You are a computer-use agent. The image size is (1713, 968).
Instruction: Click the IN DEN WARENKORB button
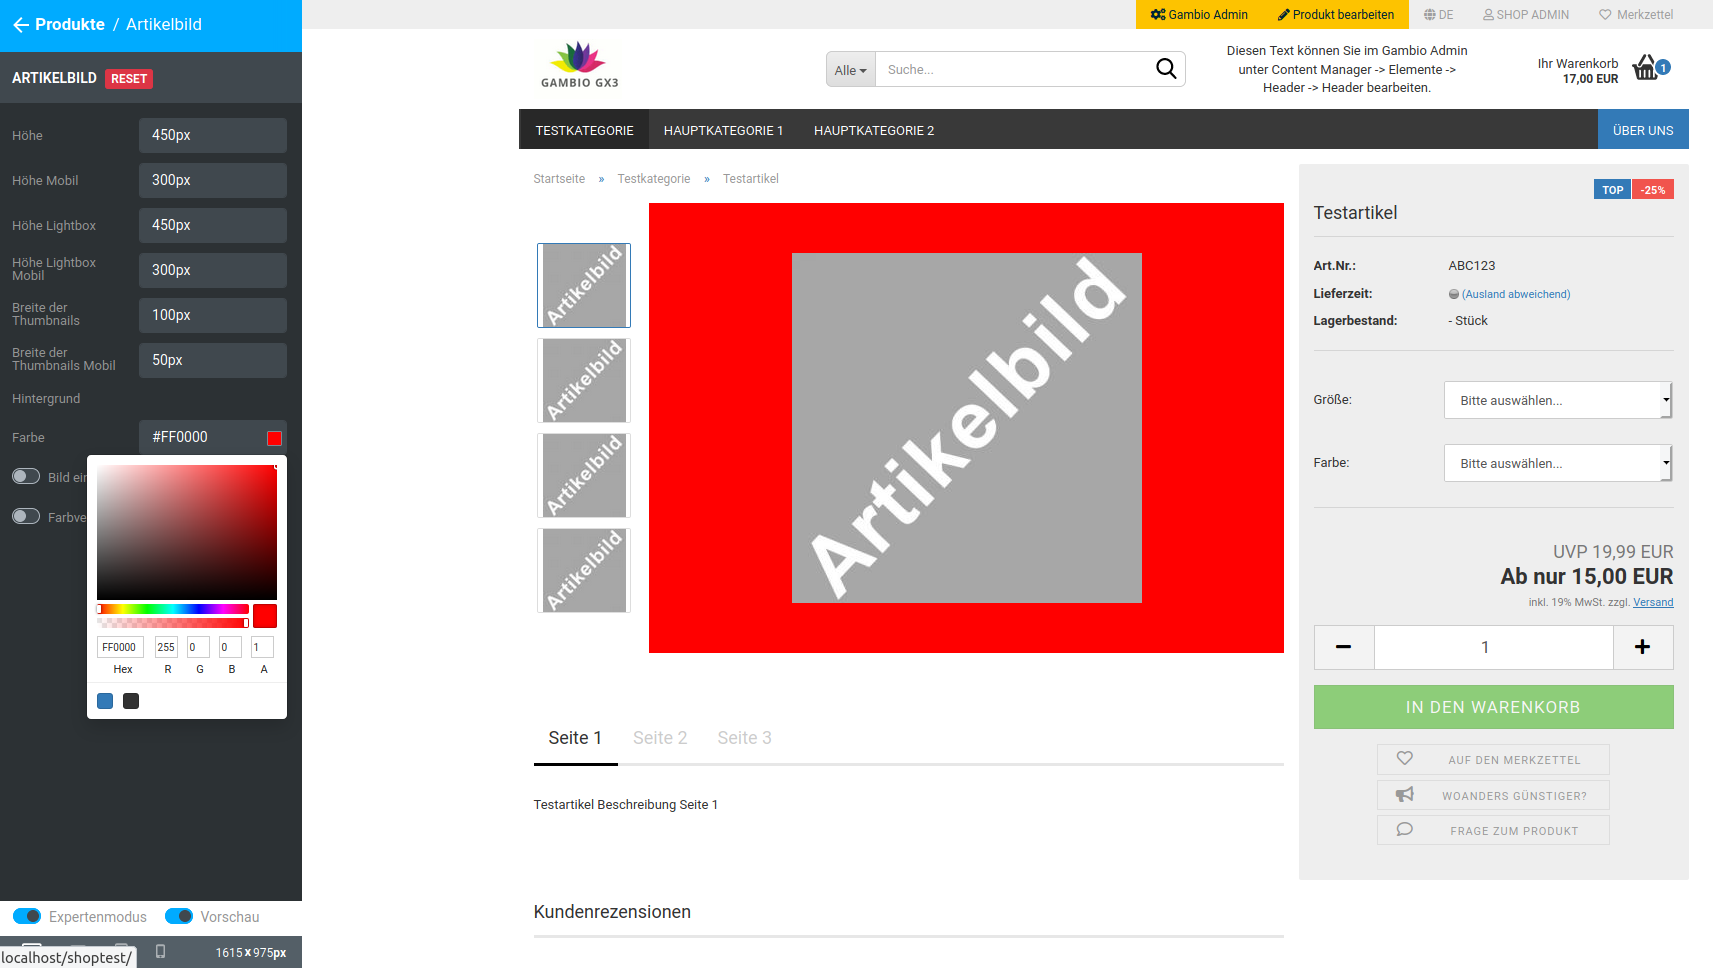1493,707
